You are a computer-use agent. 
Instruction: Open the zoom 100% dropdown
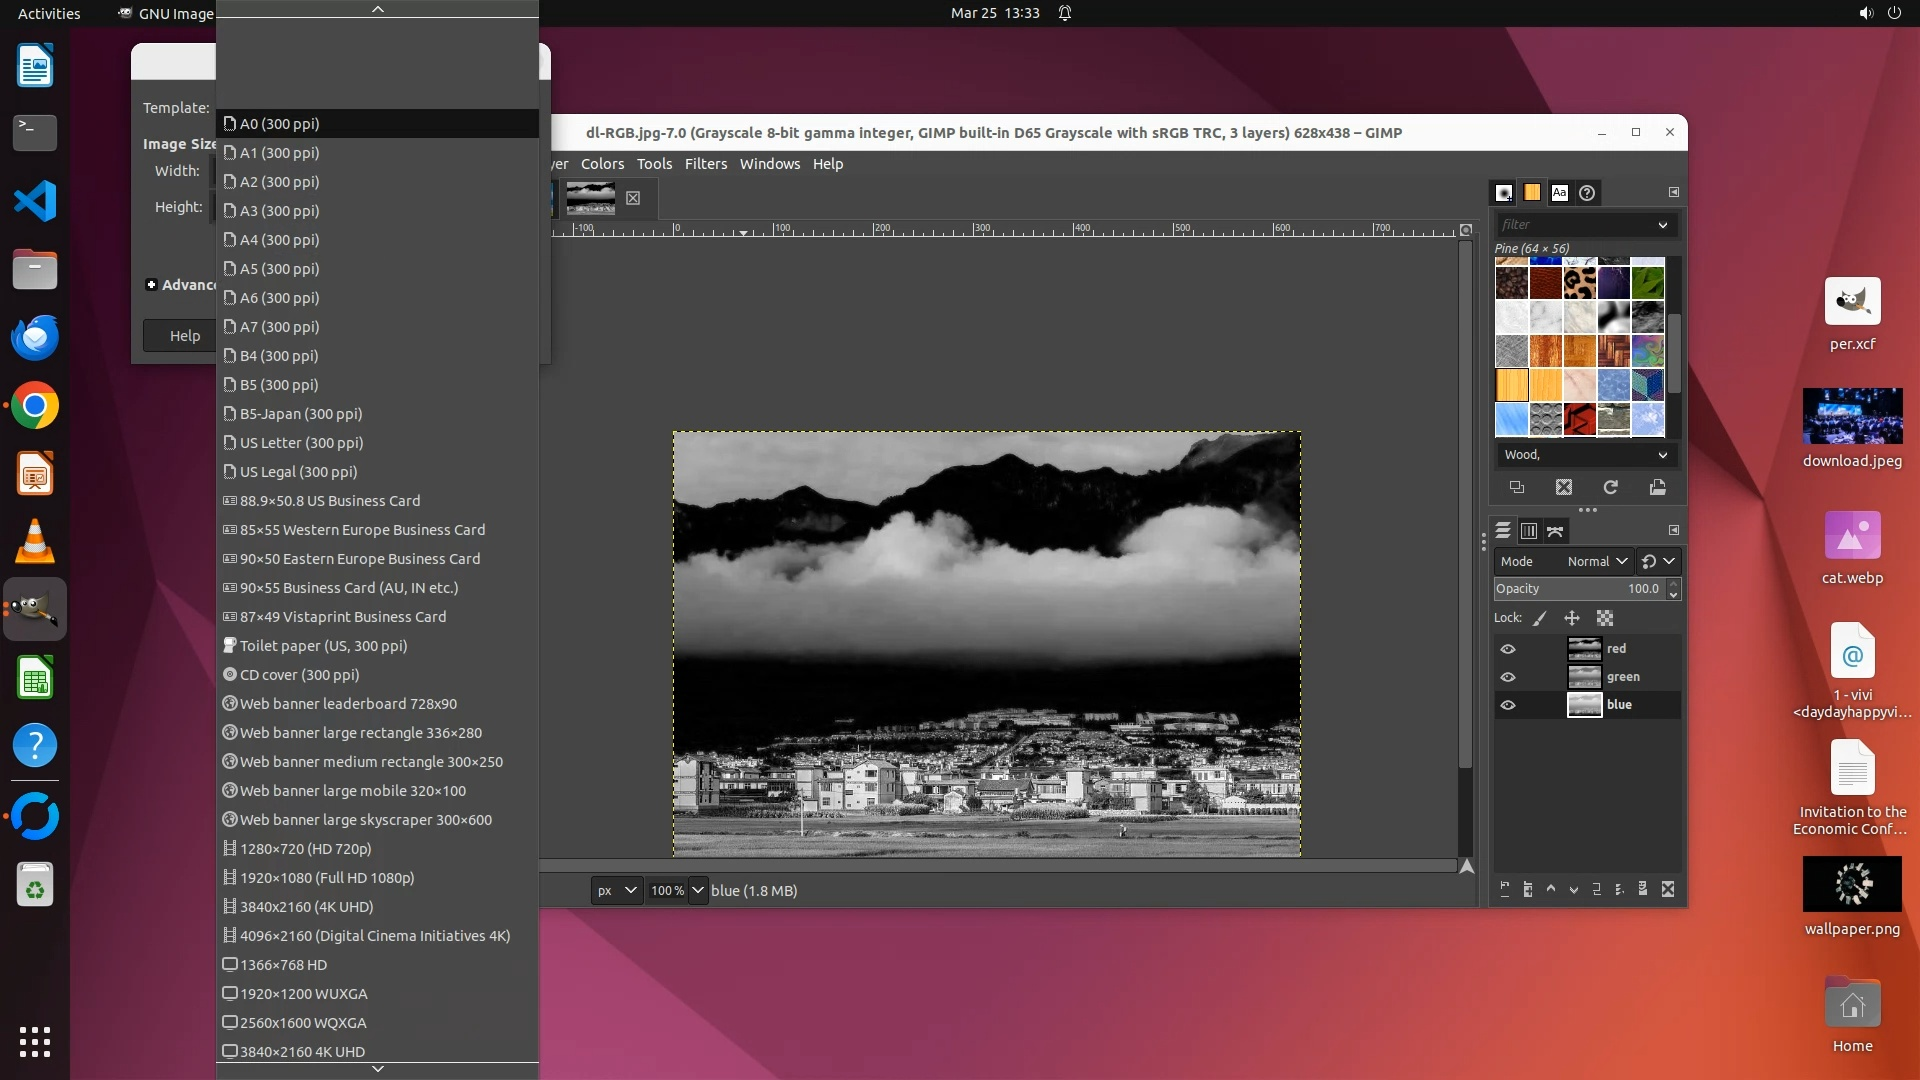point(697,890)
